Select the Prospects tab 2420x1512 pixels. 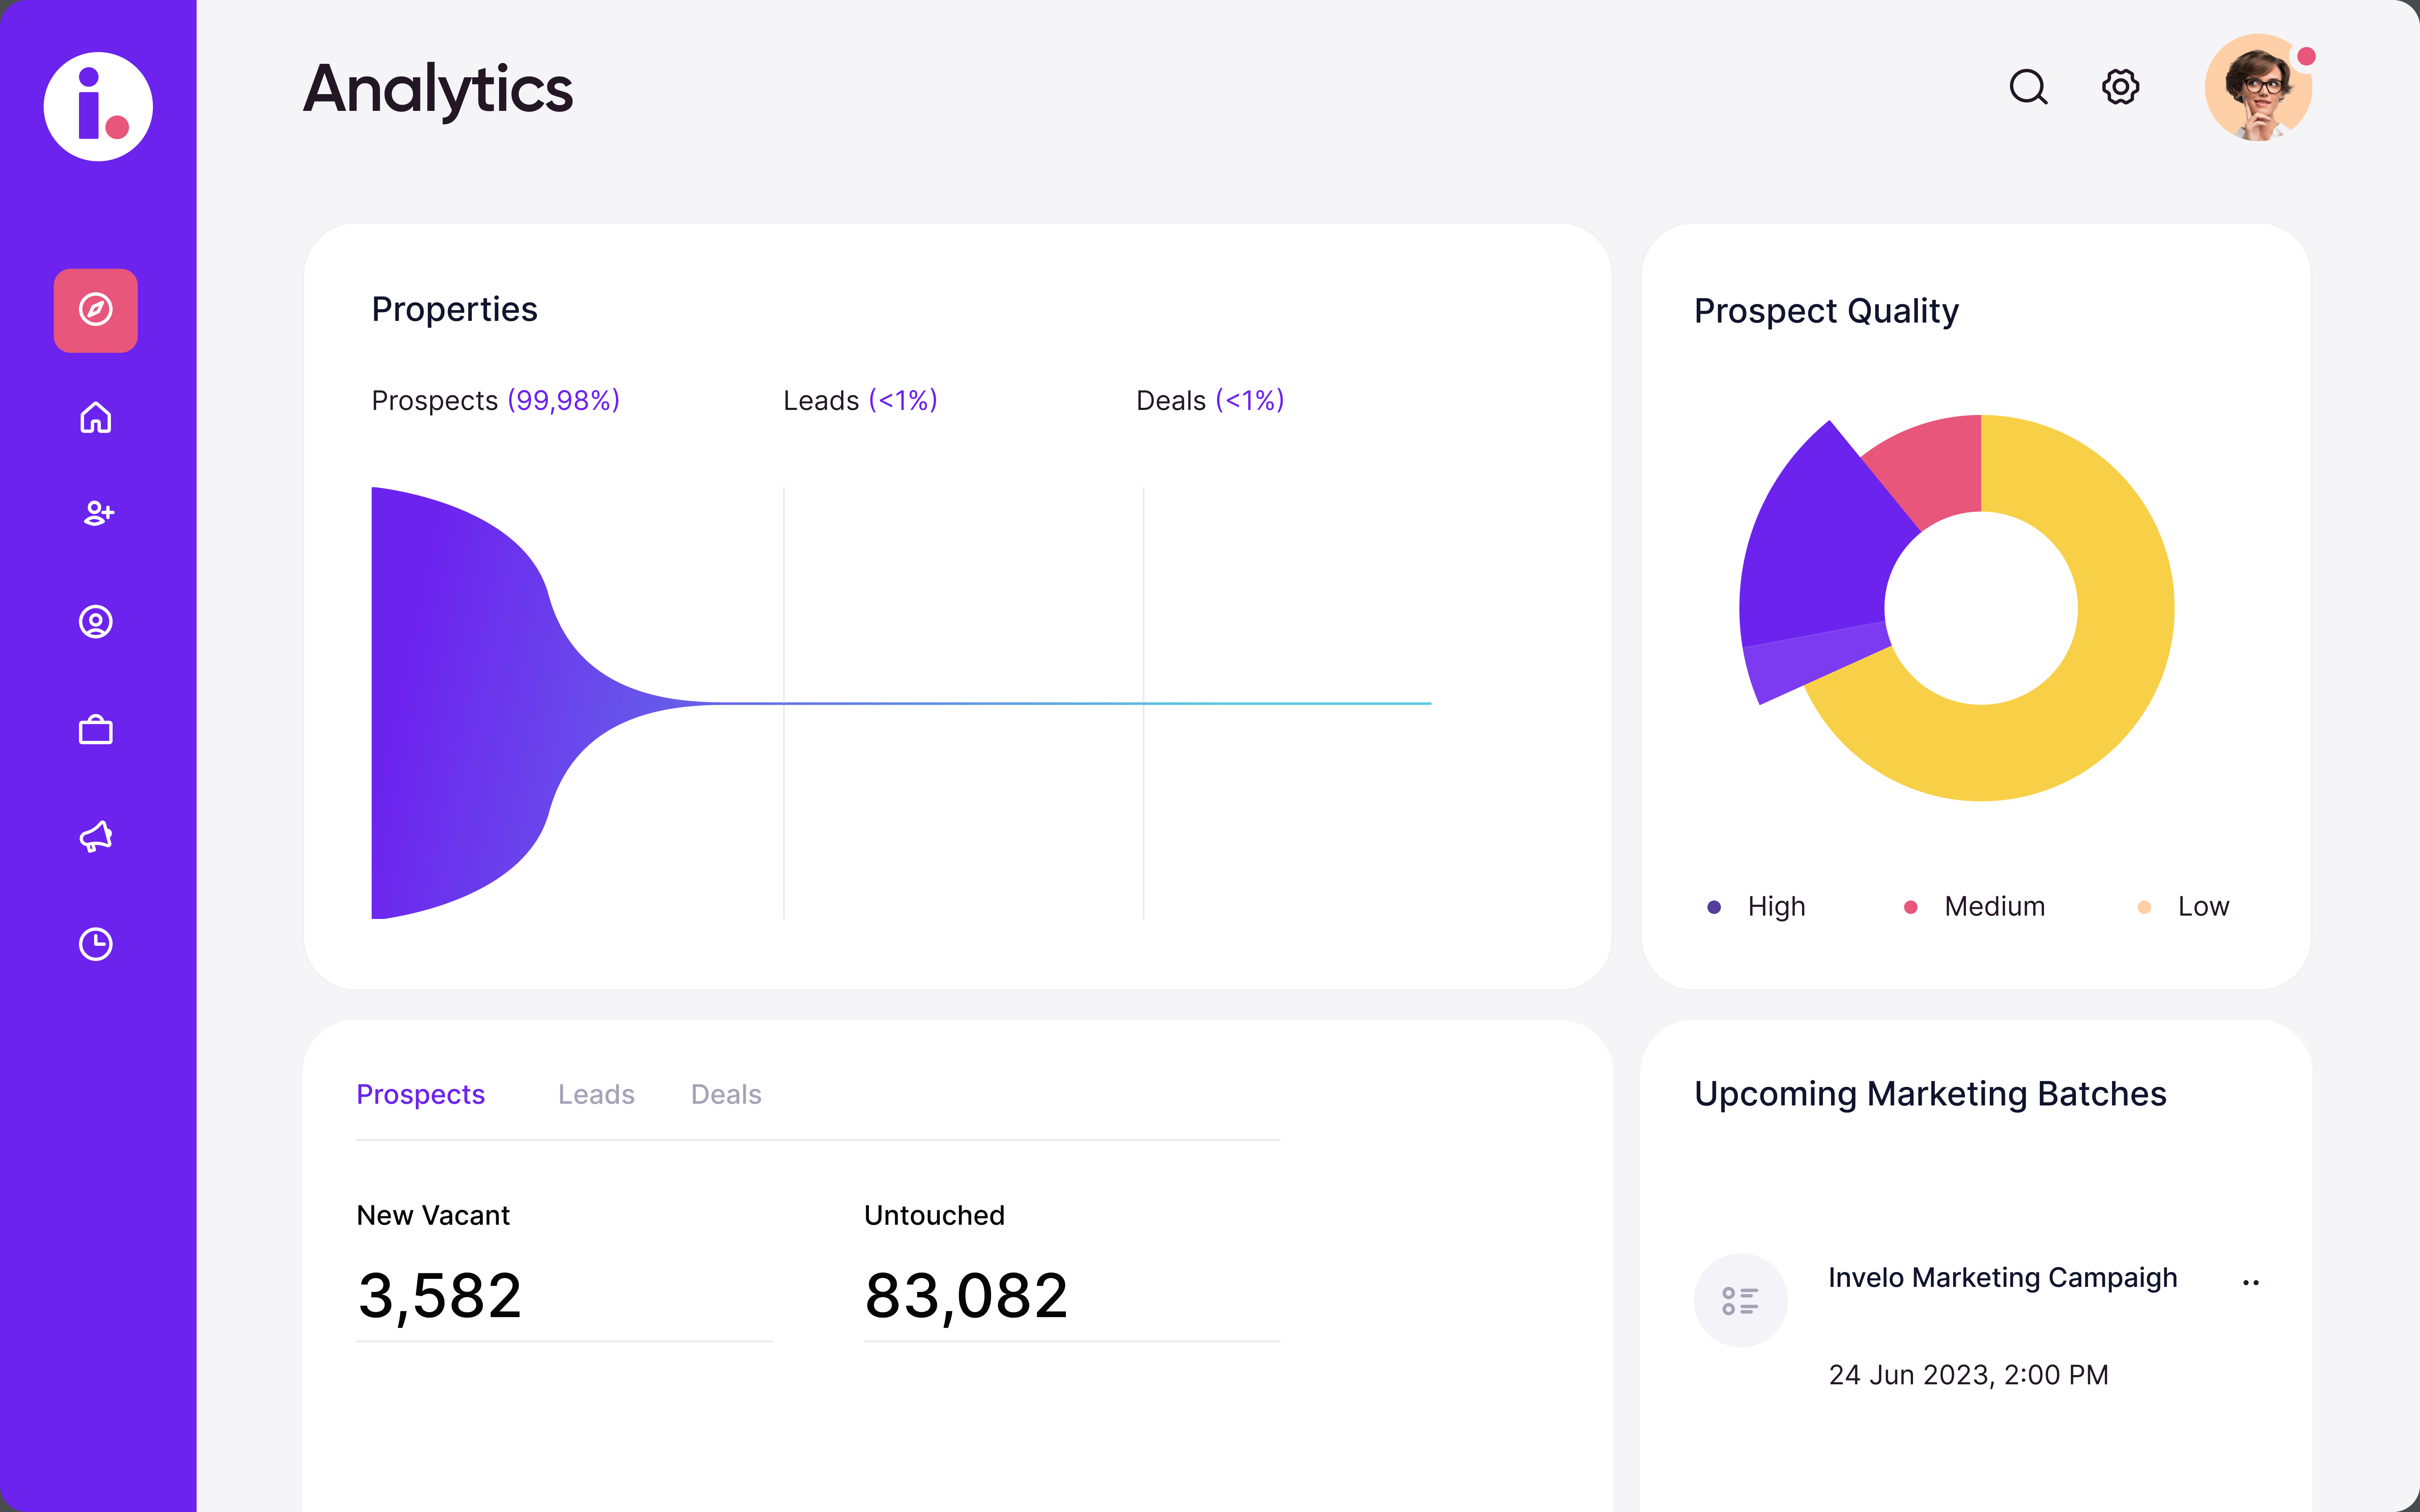(420, 1094)
